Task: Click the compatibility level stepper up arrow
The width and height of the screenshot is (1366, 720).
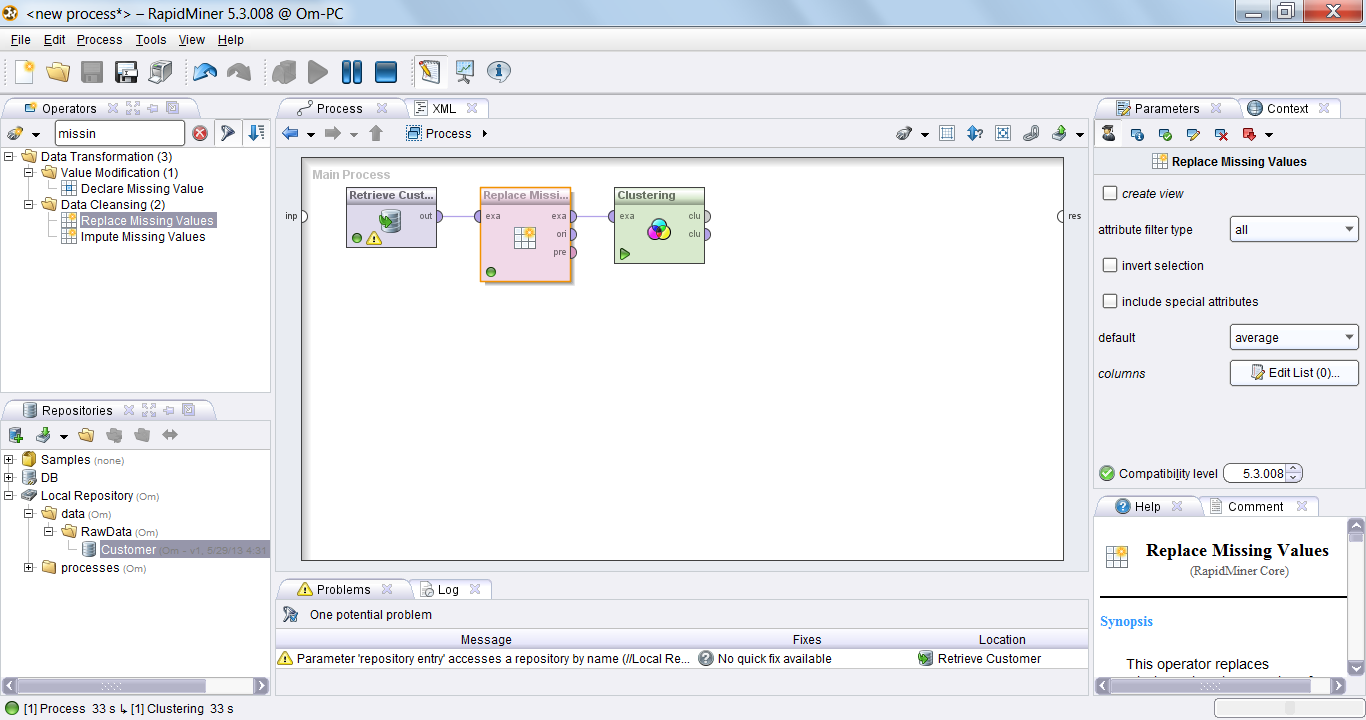Action: tap(1294, 469)
